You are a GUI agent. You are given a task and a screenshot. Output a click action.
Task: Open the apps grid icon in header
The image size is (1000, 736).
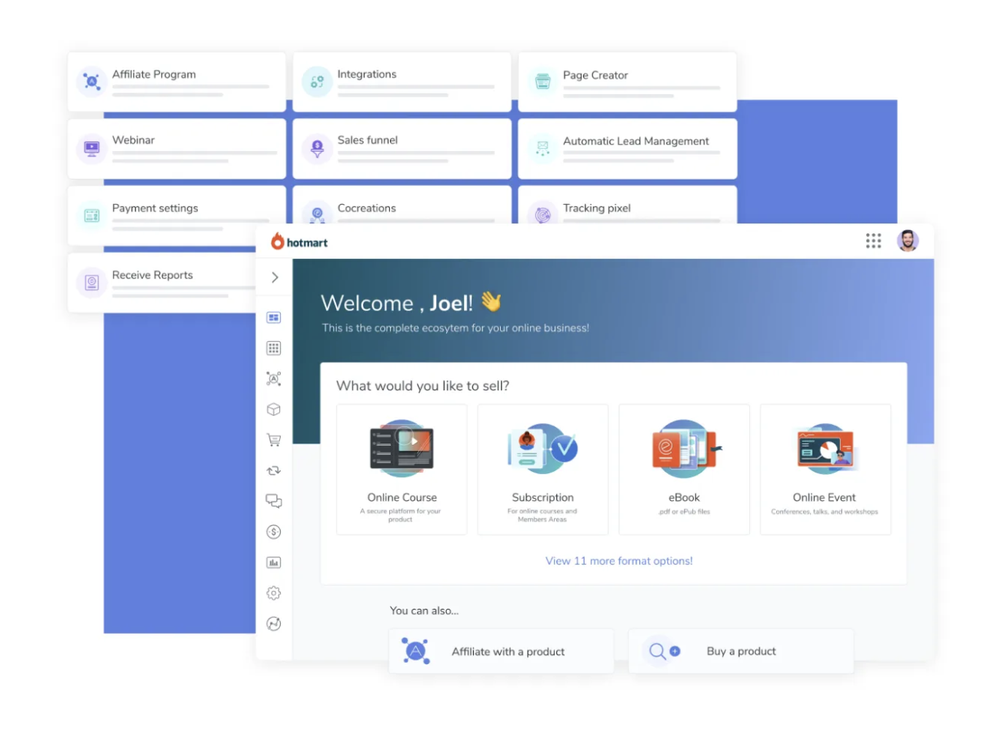point(873,241)
